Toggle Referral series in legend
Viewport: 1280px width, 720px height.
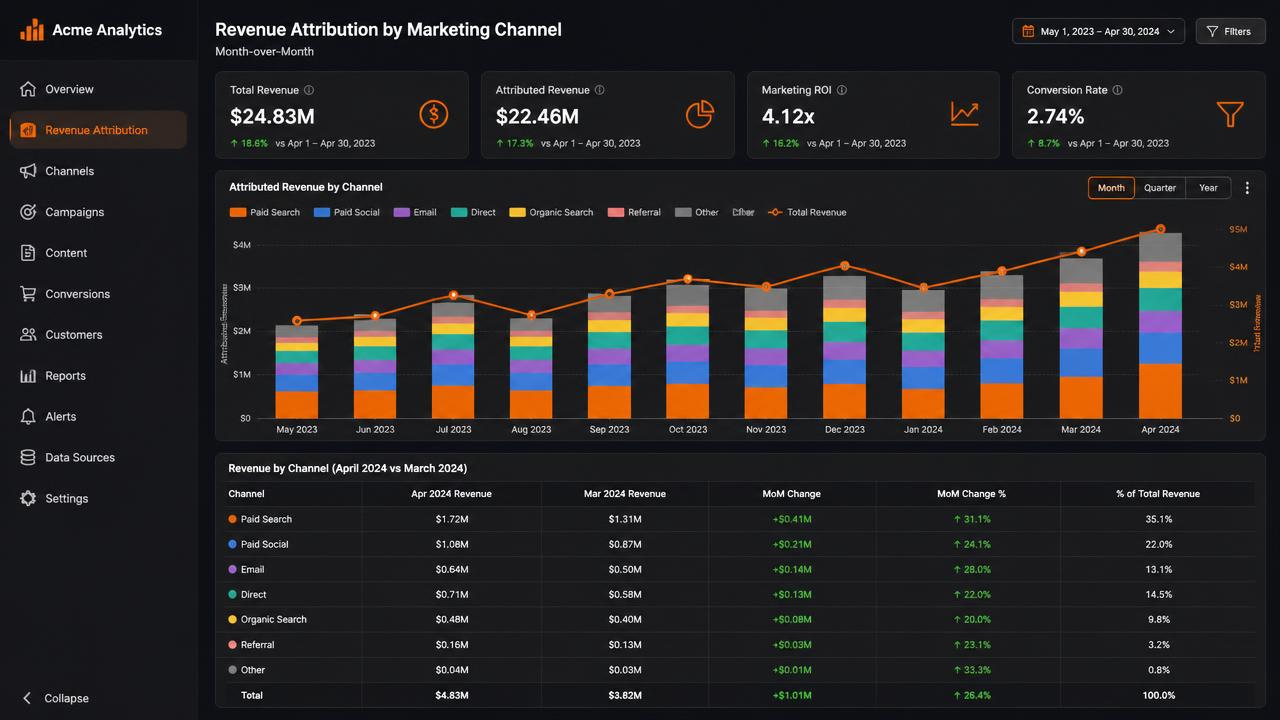coord(634,212)
